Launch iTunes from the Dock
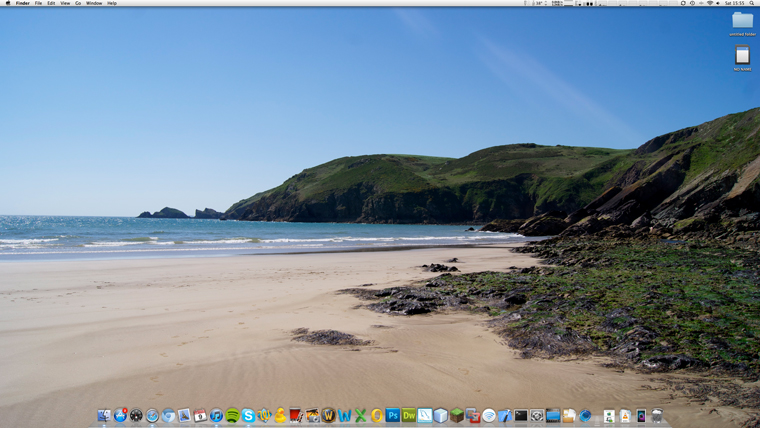 pyautogui.click(x=216, y=415)
